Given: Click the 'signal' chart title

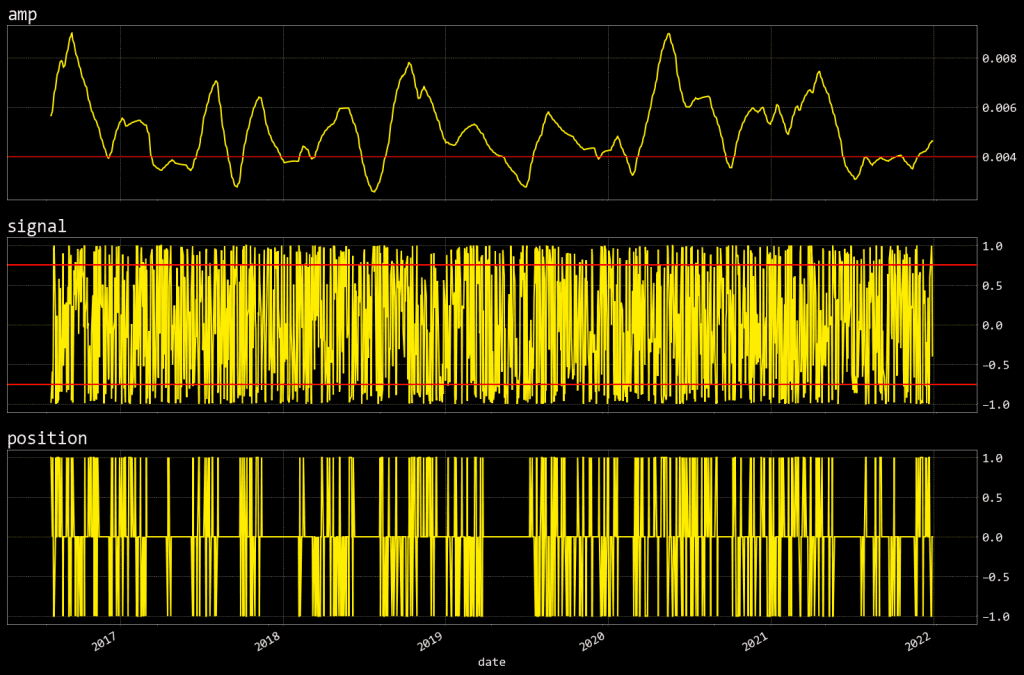Looking at the screenshot, I should tap(37, 227).
